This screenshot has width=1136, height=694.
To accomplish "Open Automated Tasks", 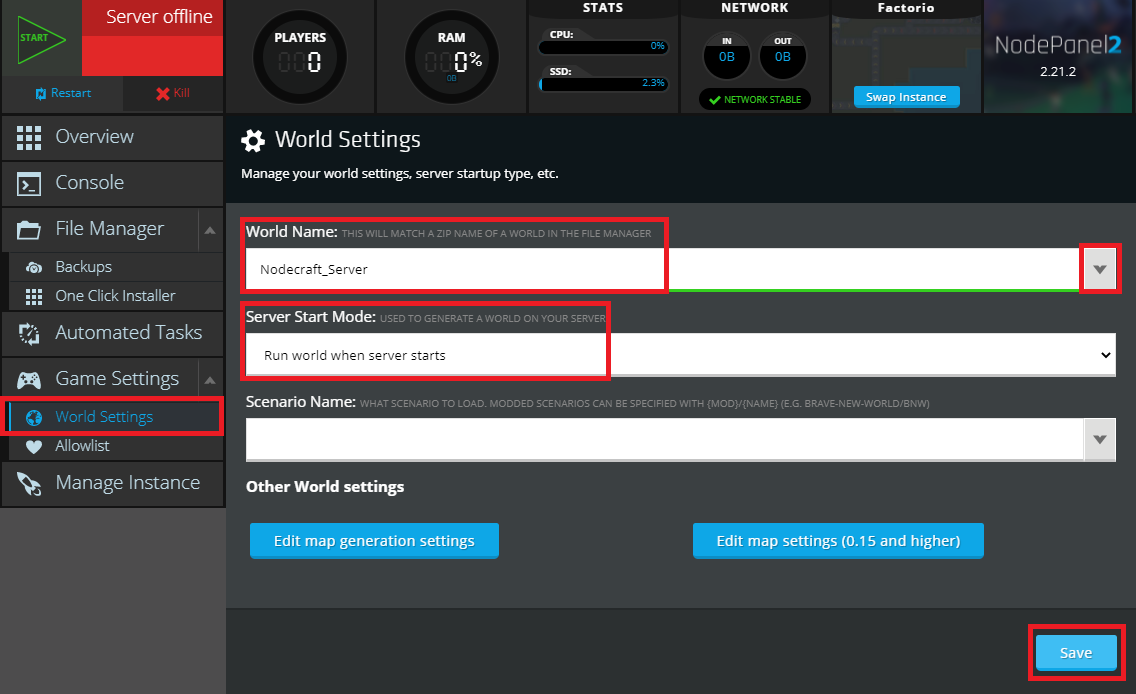I will 112,333.
